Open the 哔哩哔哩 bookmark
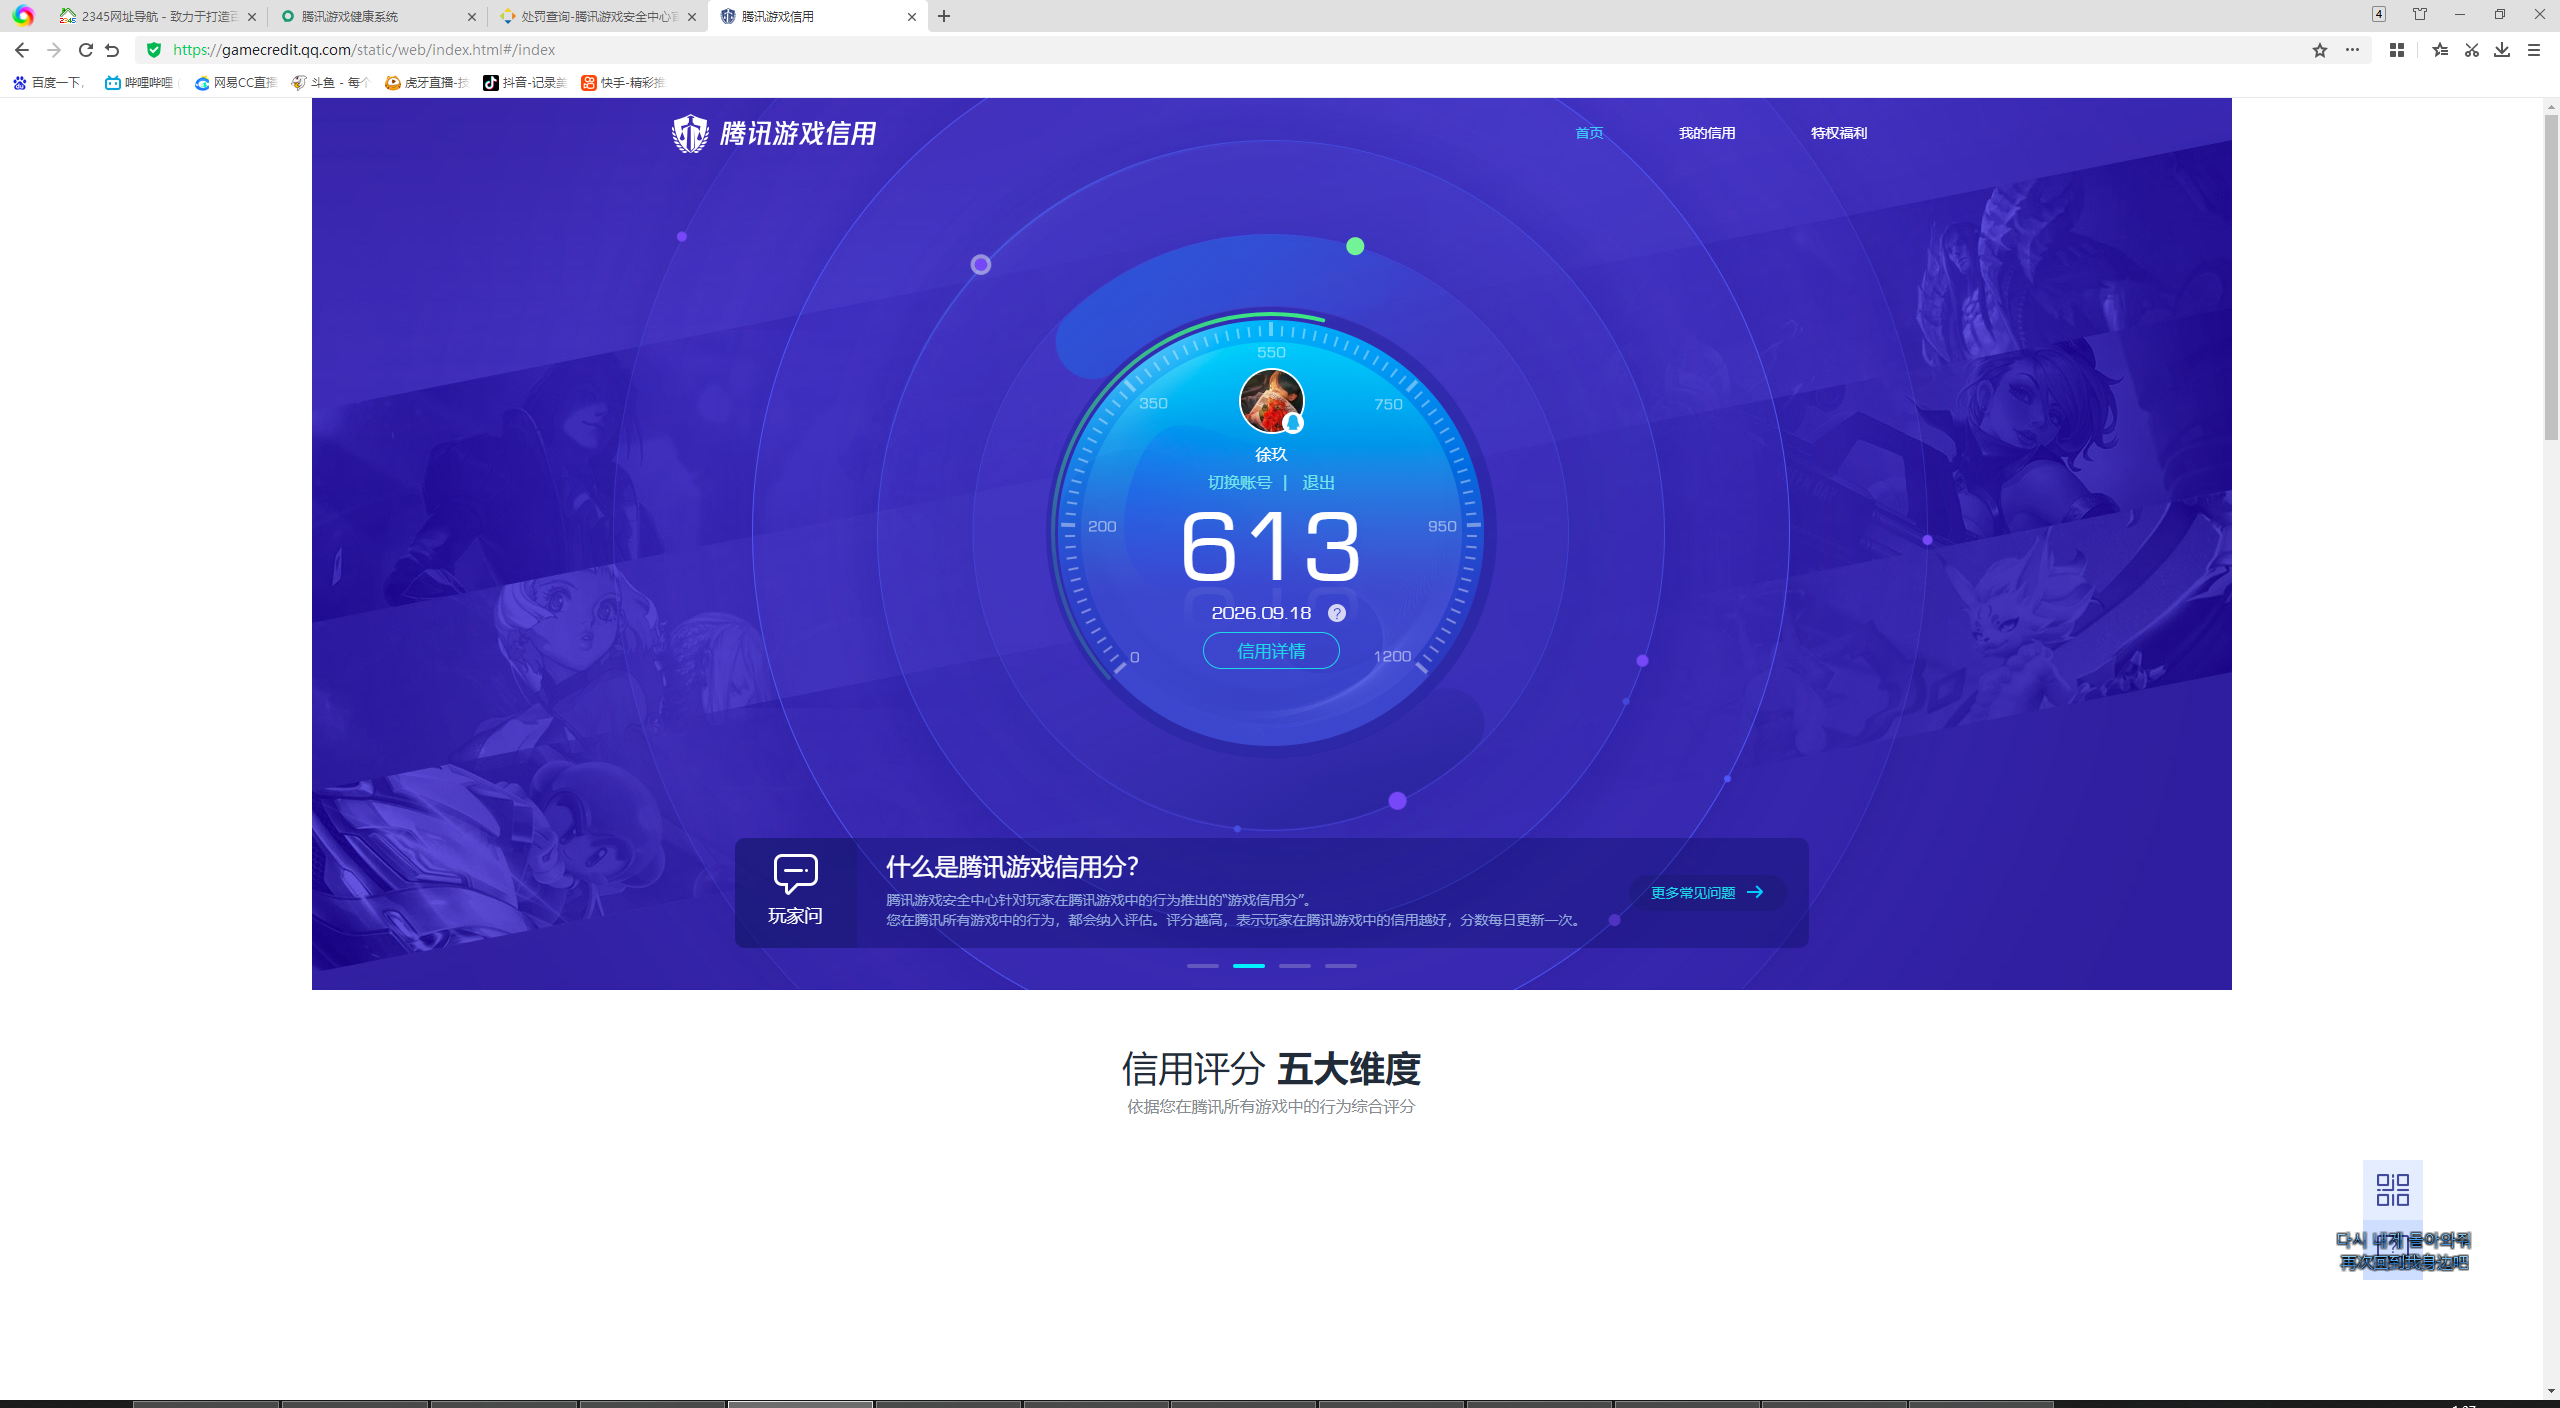2560x1408 pixels. click(140, 83)
